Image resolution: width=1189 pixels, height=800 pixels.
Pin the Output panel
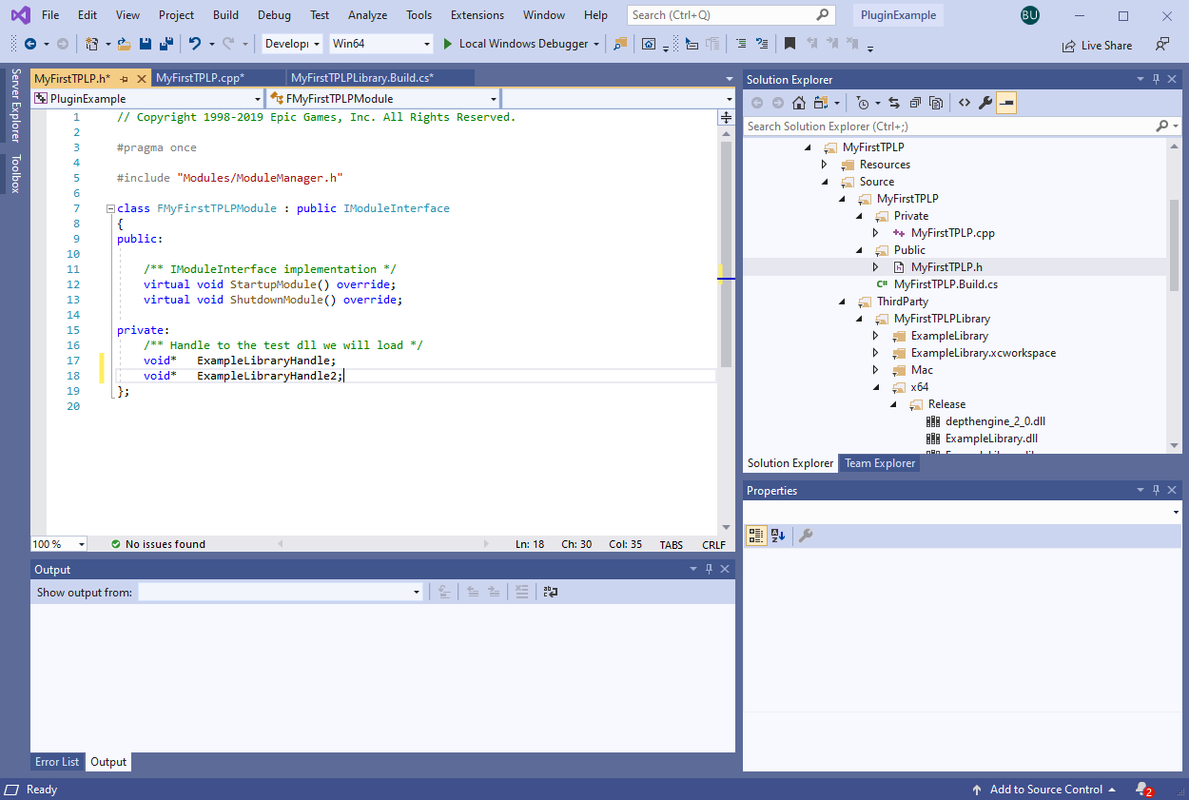pyautogui.click(x=709, y=569)
